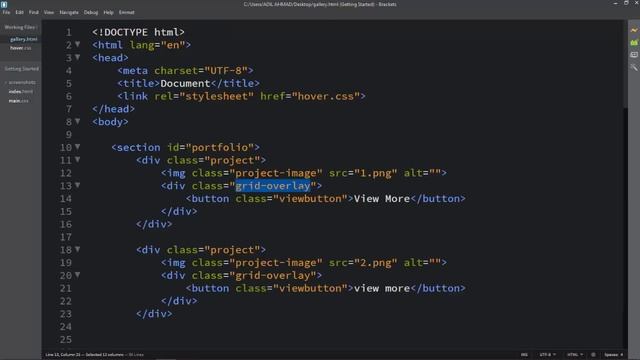Open the View menu
The image size is (640, 360).
coord(49,12)
